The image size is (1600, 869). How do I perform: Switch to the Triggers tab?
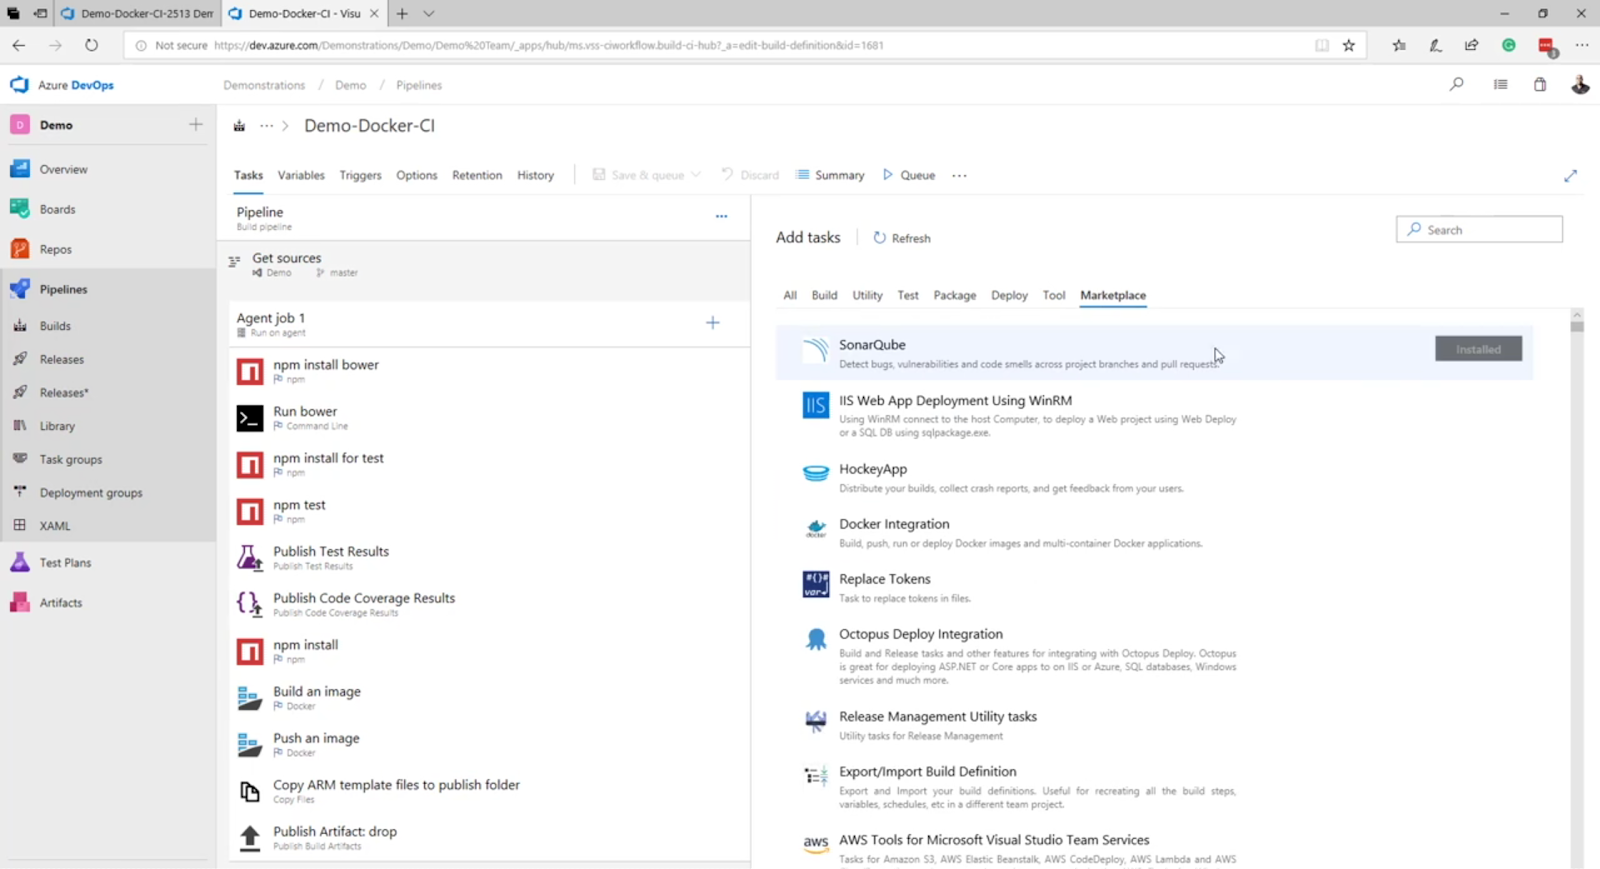point(360,175)
